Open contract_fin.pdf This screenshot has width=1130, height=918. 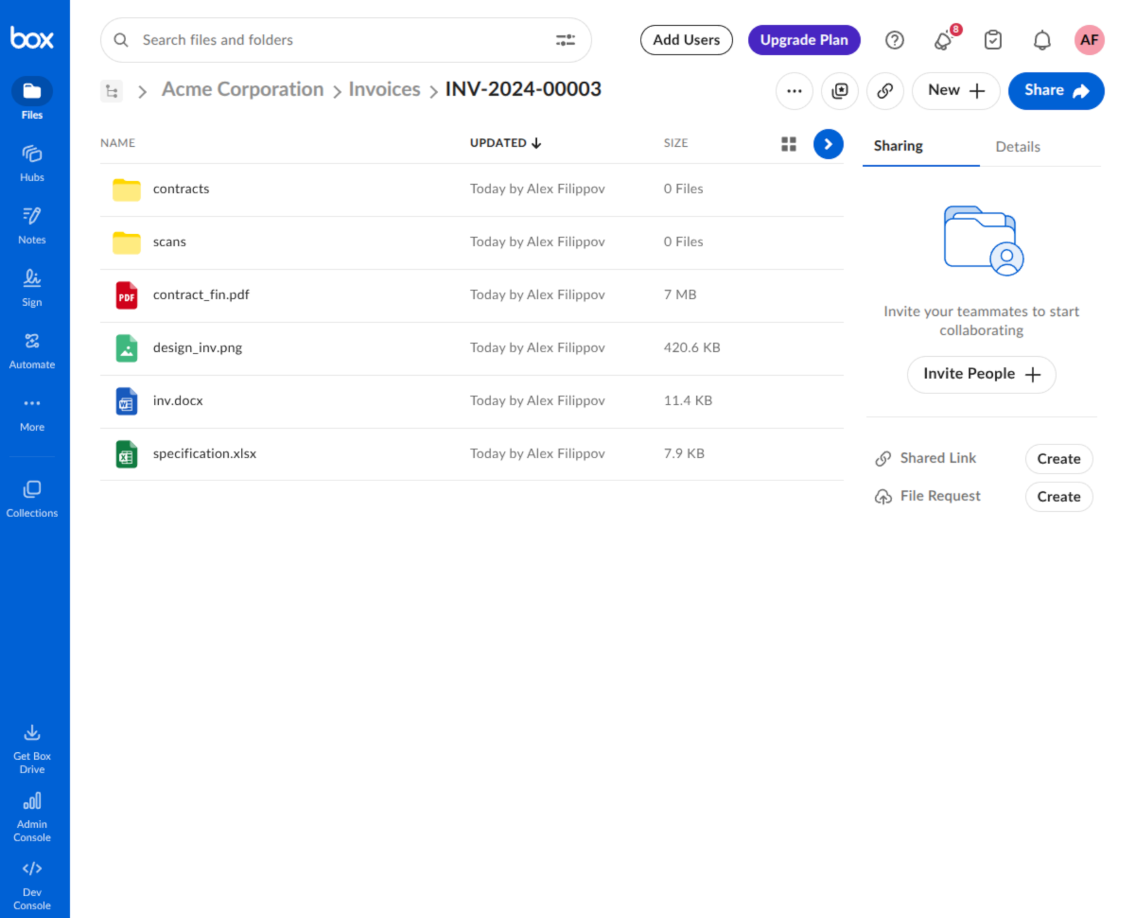click(x=201, y=295)
